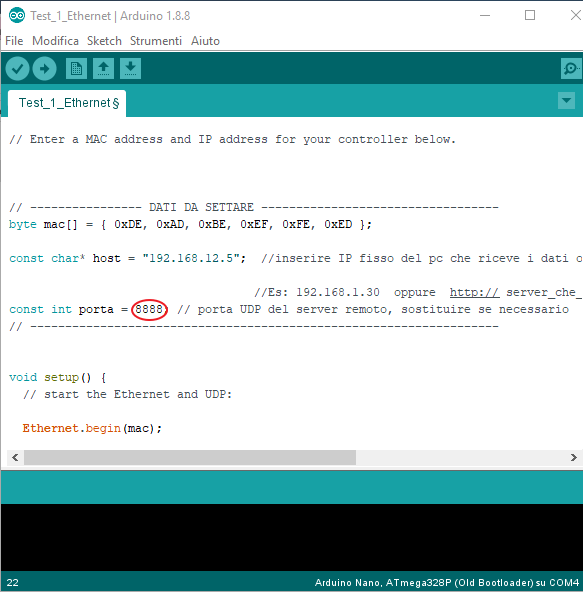Image resolution: width=583 pixels, height=592 pixels.
Task: Minimize the Arduino window
Action: pos(485,15)
